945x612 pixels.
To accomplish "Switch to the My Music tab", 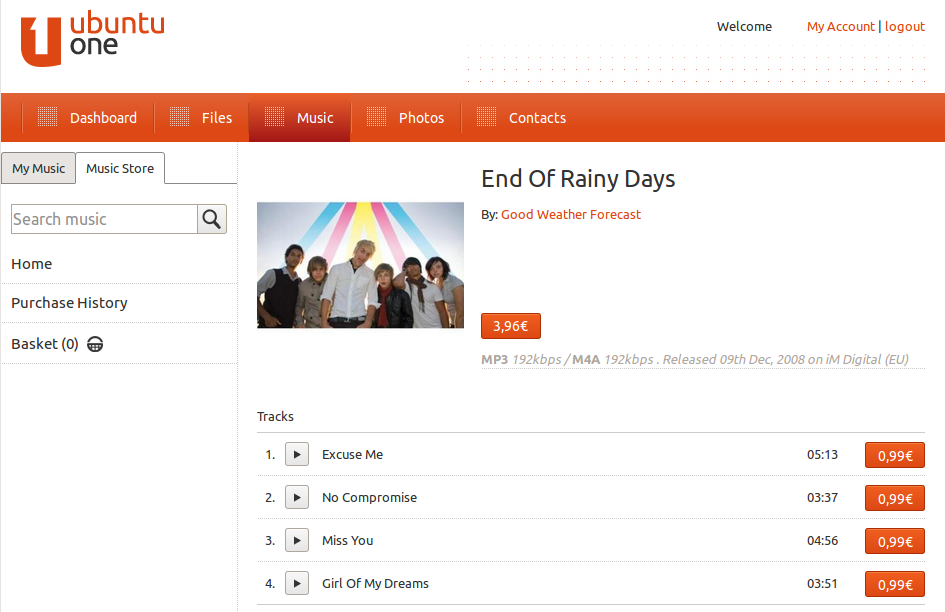I will (x=38, y=169).
